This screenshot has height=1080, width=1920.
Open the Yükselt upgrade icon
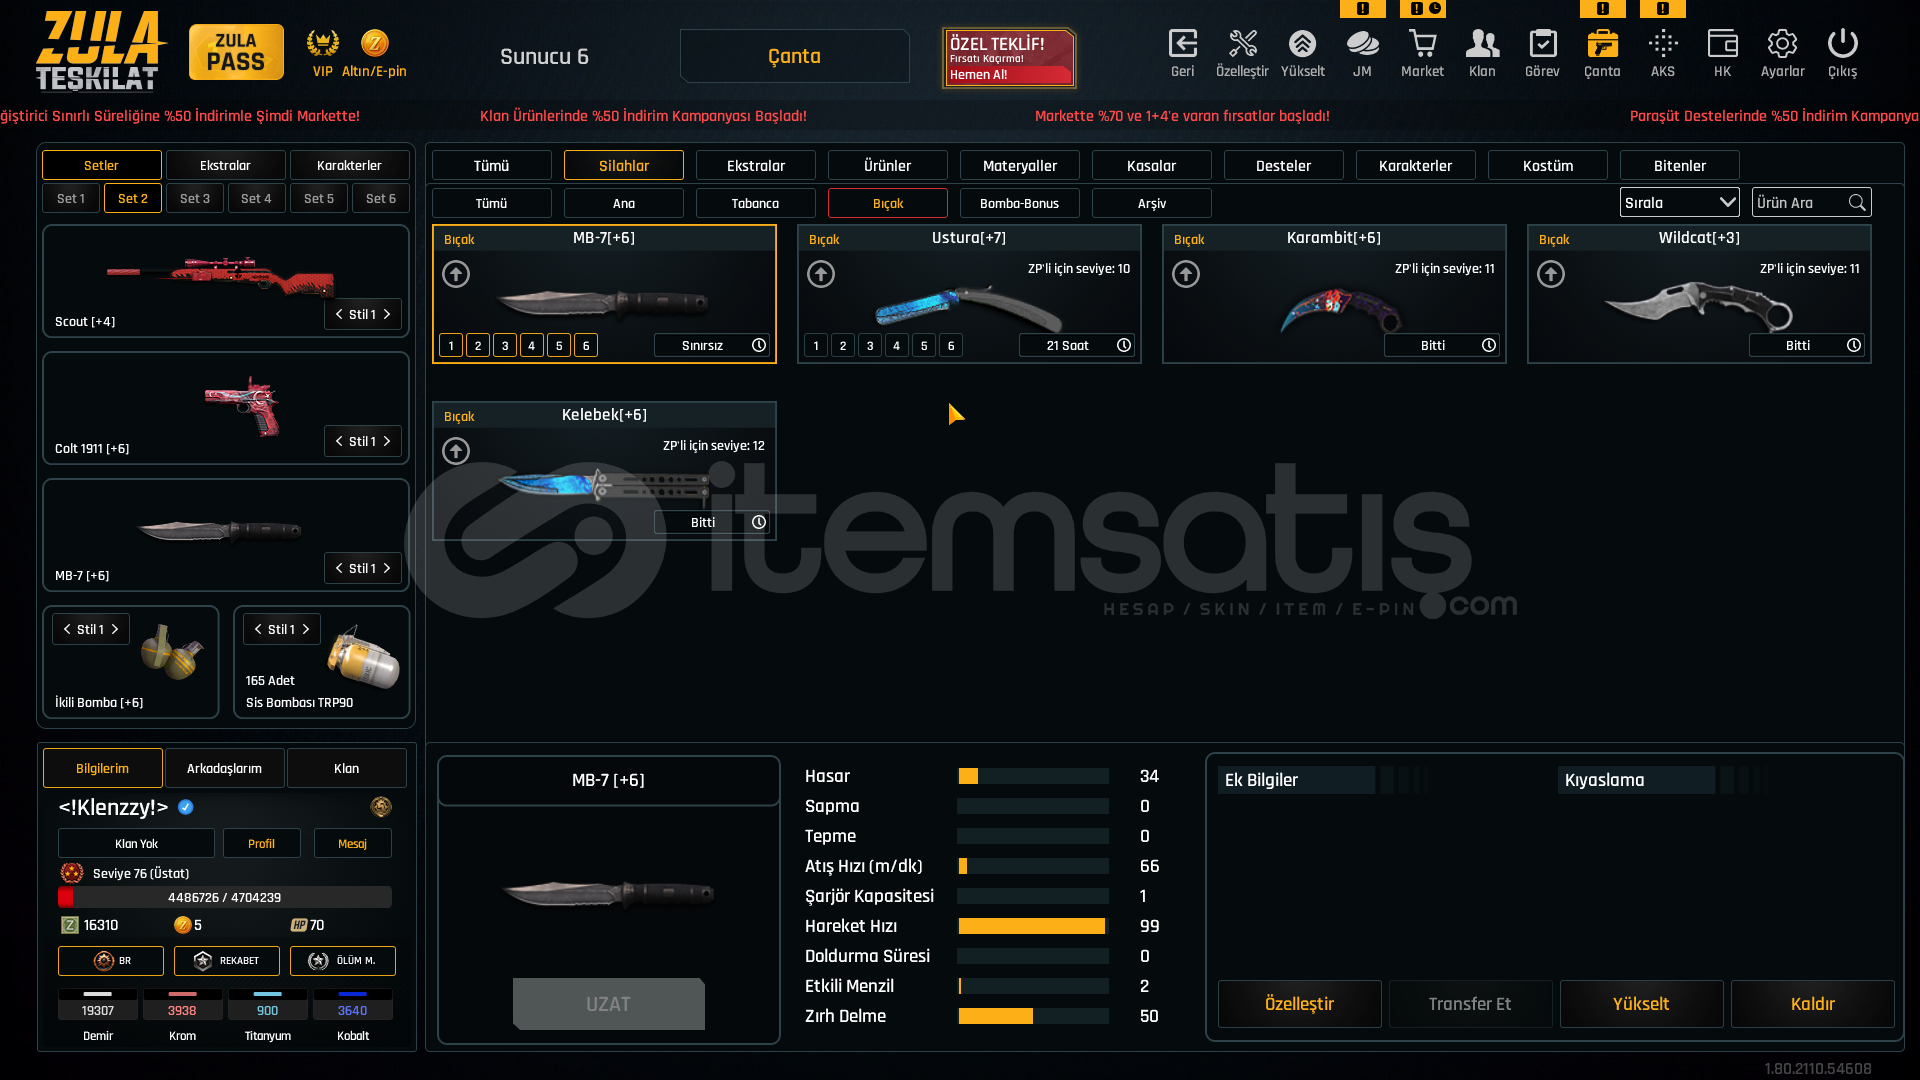point(1302,45)
